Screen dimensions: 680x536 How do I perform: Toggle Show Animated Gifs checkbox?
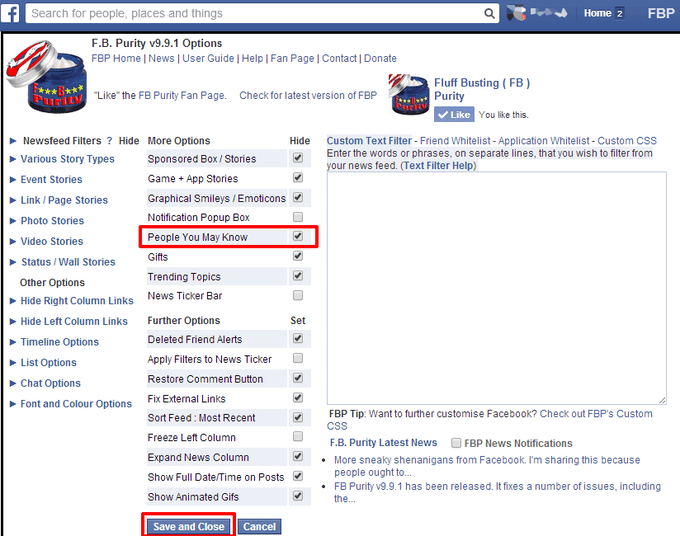click(x=298, y=496)
